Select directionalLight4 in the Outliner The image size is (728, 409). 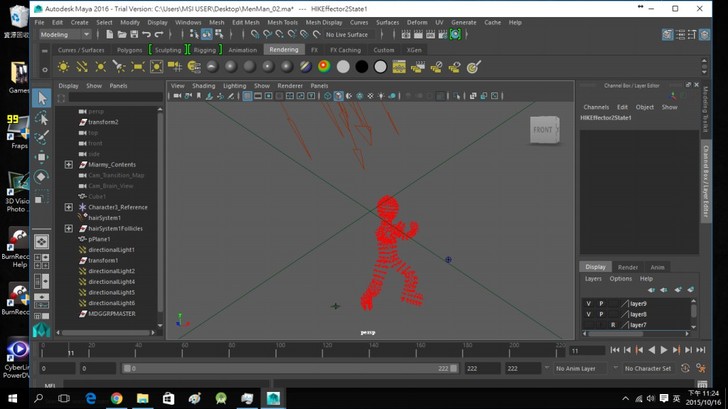coord(111,281)
